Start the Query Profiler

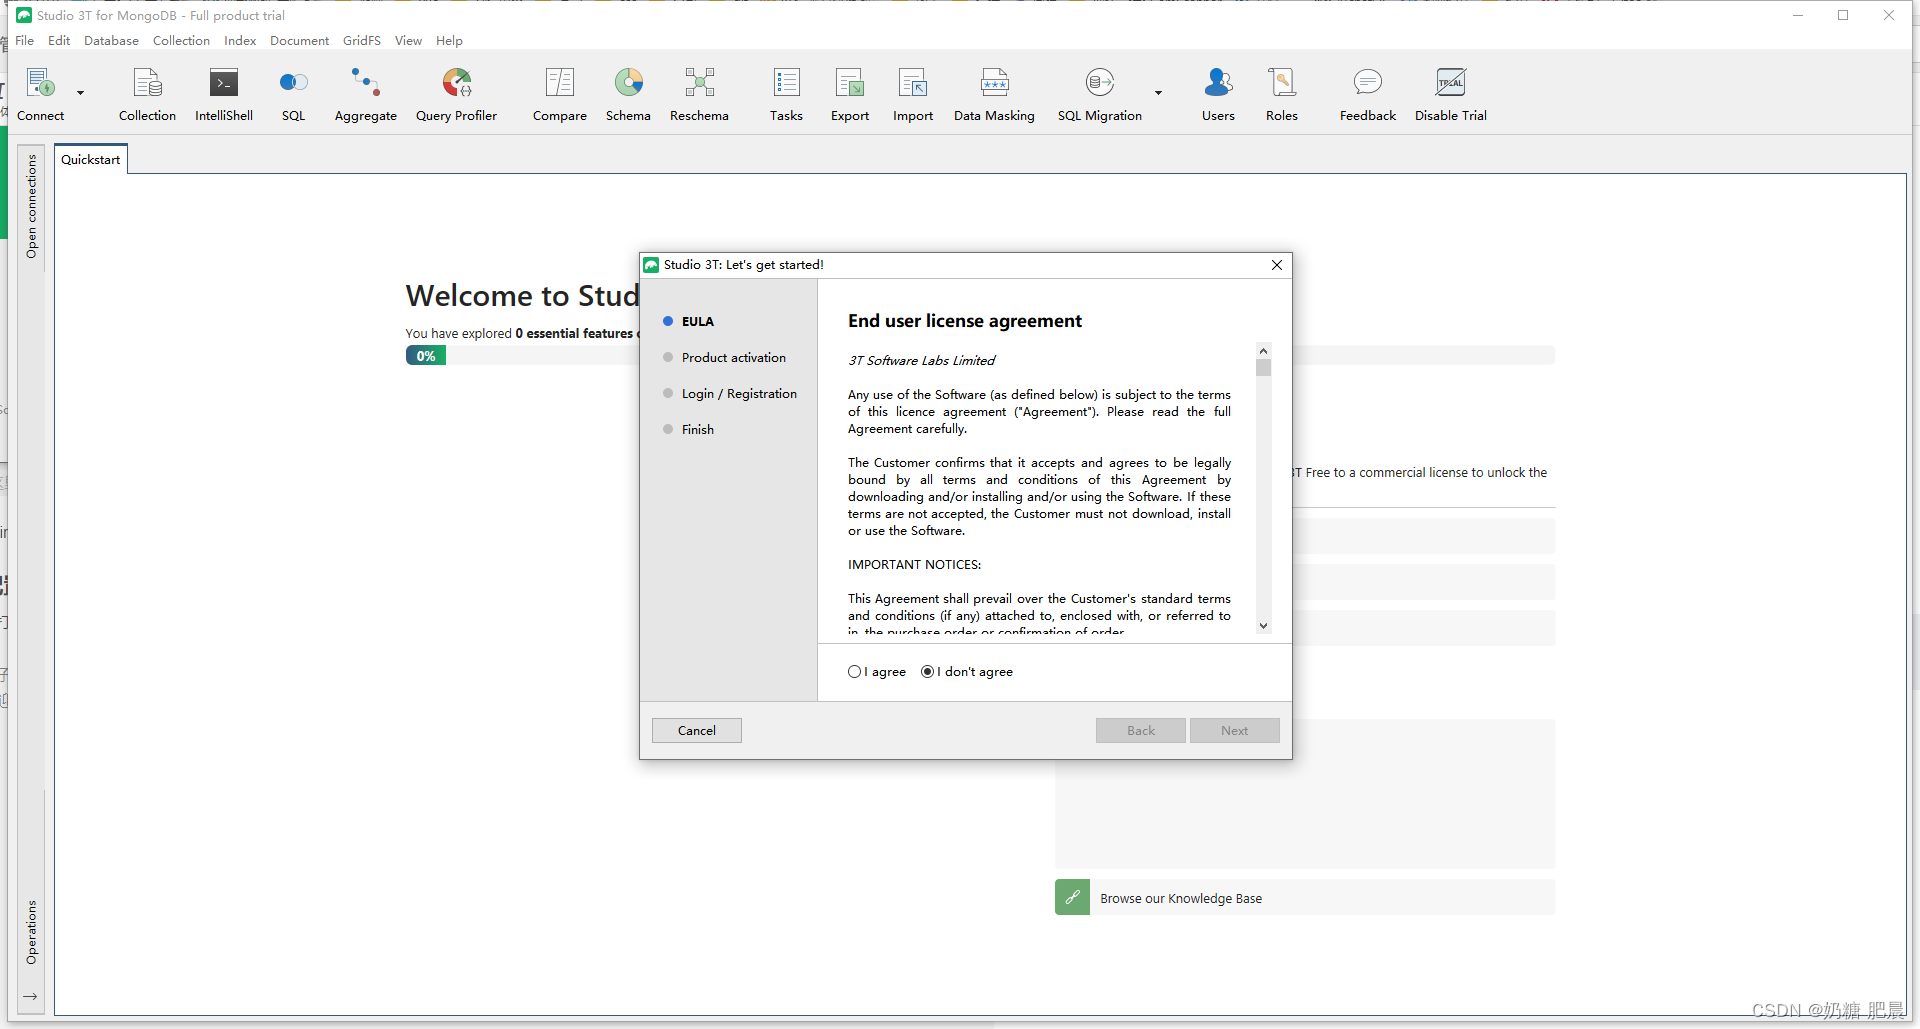[x=456, y=93]
